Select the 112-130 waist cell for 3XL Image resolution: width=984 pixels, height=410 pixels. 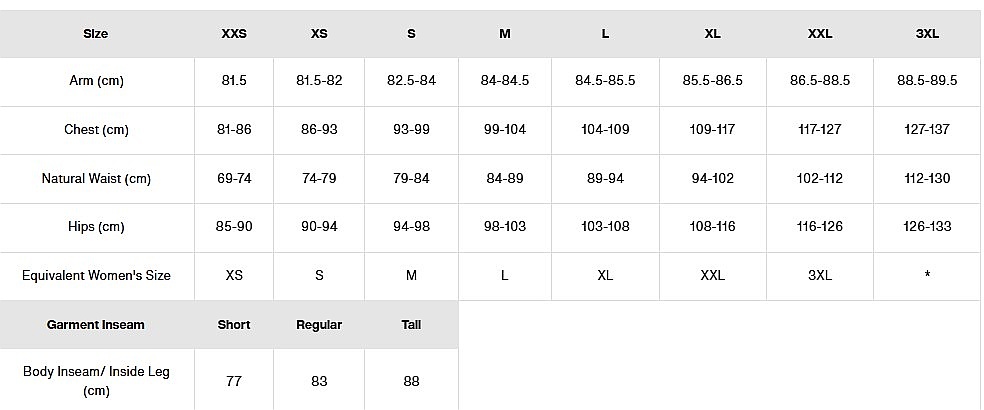point(927,179)
